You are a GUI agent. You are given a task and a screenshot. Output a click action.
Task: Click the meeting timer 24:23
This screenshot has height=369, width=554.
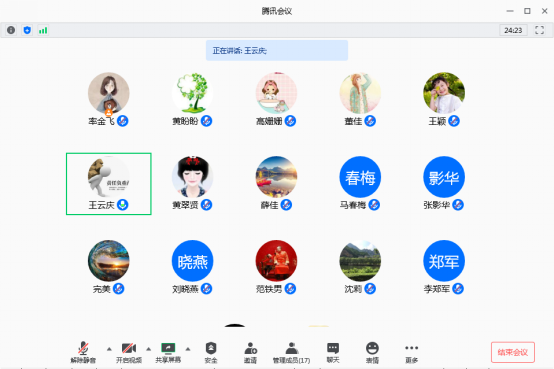coord(513,30)
